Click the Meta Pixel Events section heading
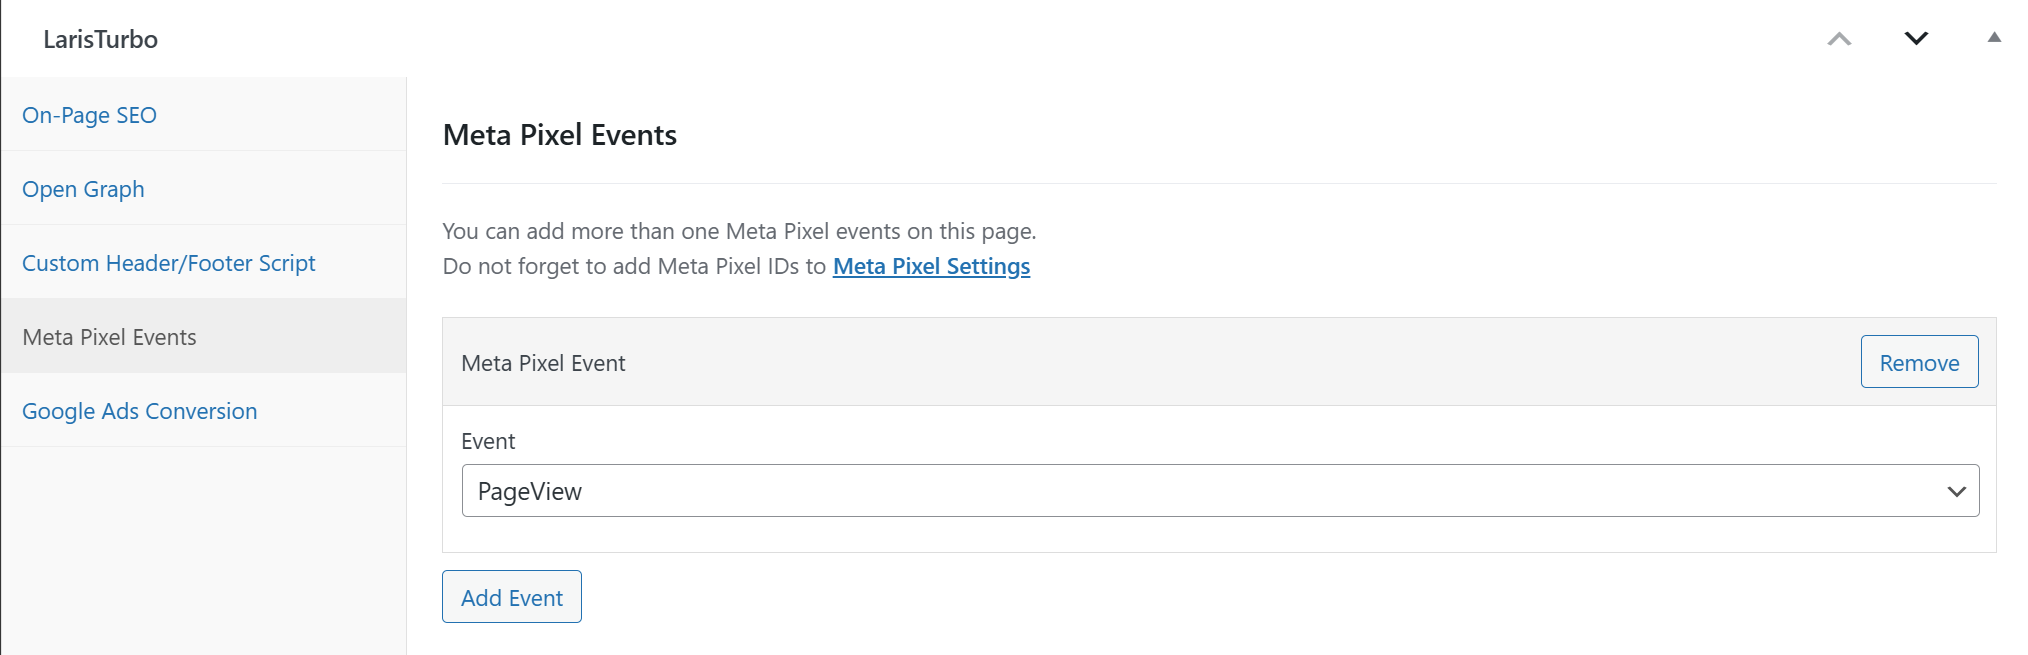 pyautogui.click(x=560, y=135)
